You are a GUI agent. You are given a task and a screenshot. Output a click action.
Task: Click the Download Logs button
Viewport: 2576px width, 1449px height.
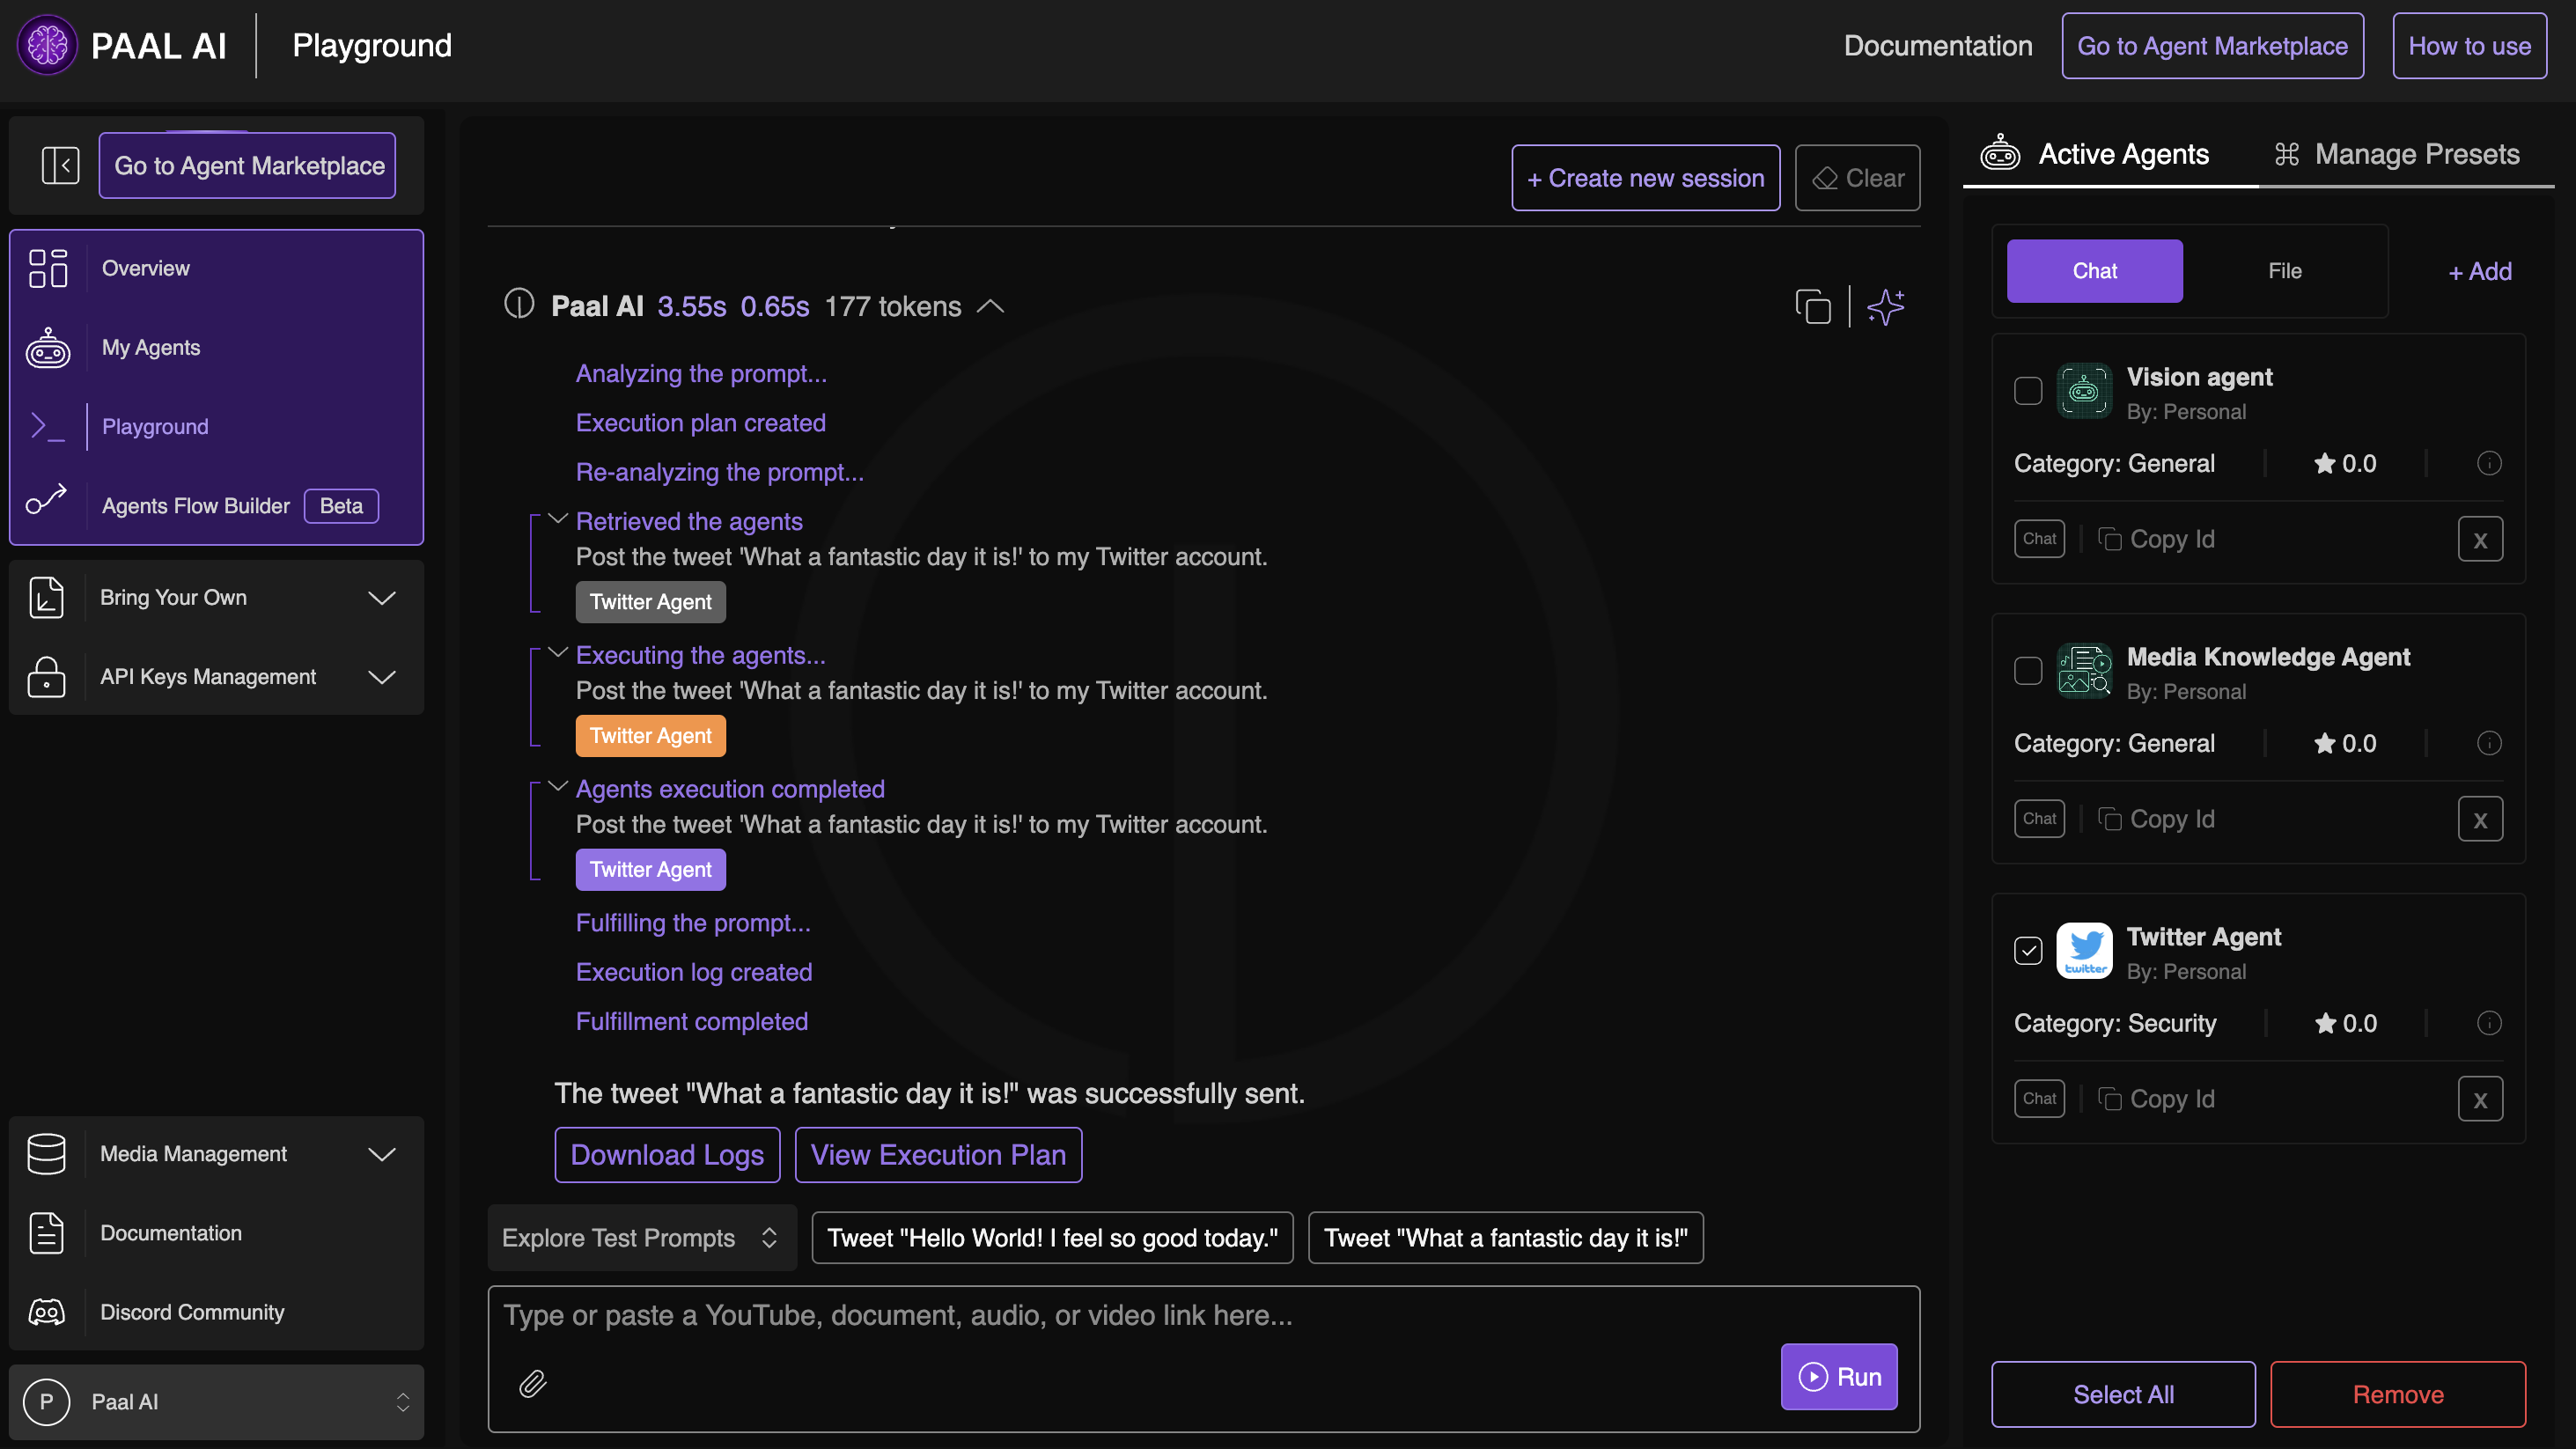tap(667, 1155)
